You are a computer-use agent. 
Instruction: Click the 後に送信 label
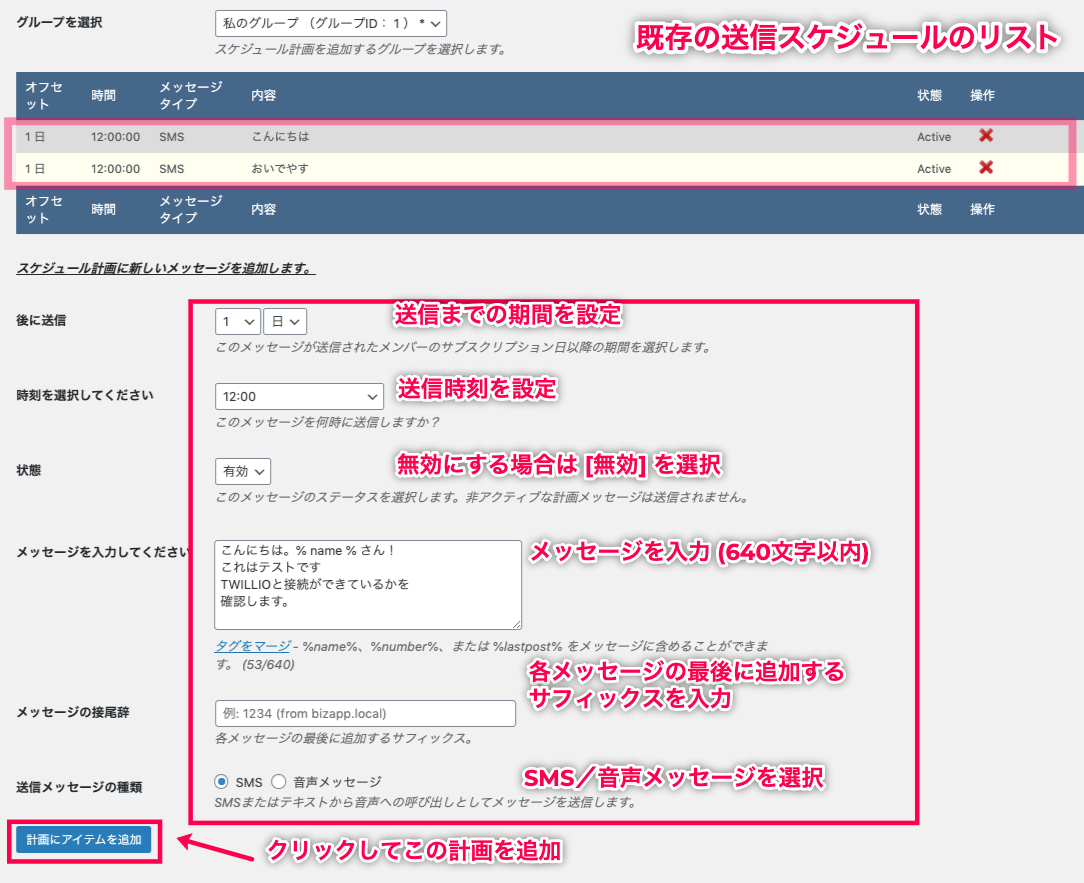41,320
